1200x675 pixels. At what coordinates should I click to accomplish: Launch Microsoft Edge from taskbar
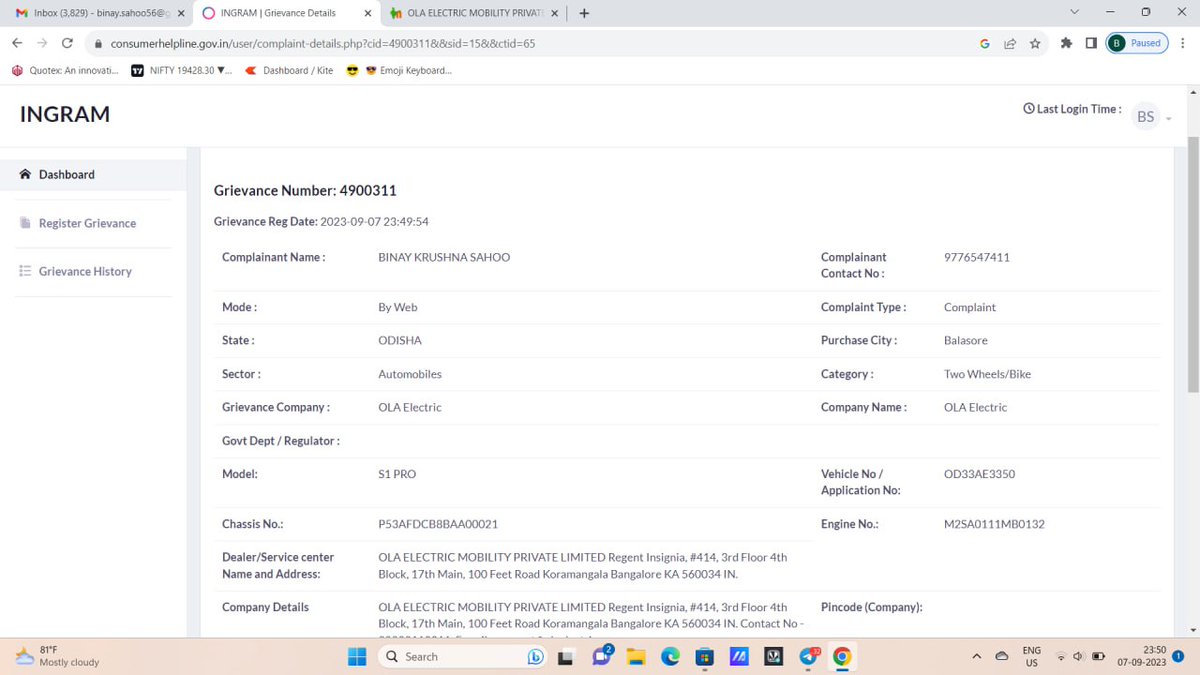[x=670, y=656]
